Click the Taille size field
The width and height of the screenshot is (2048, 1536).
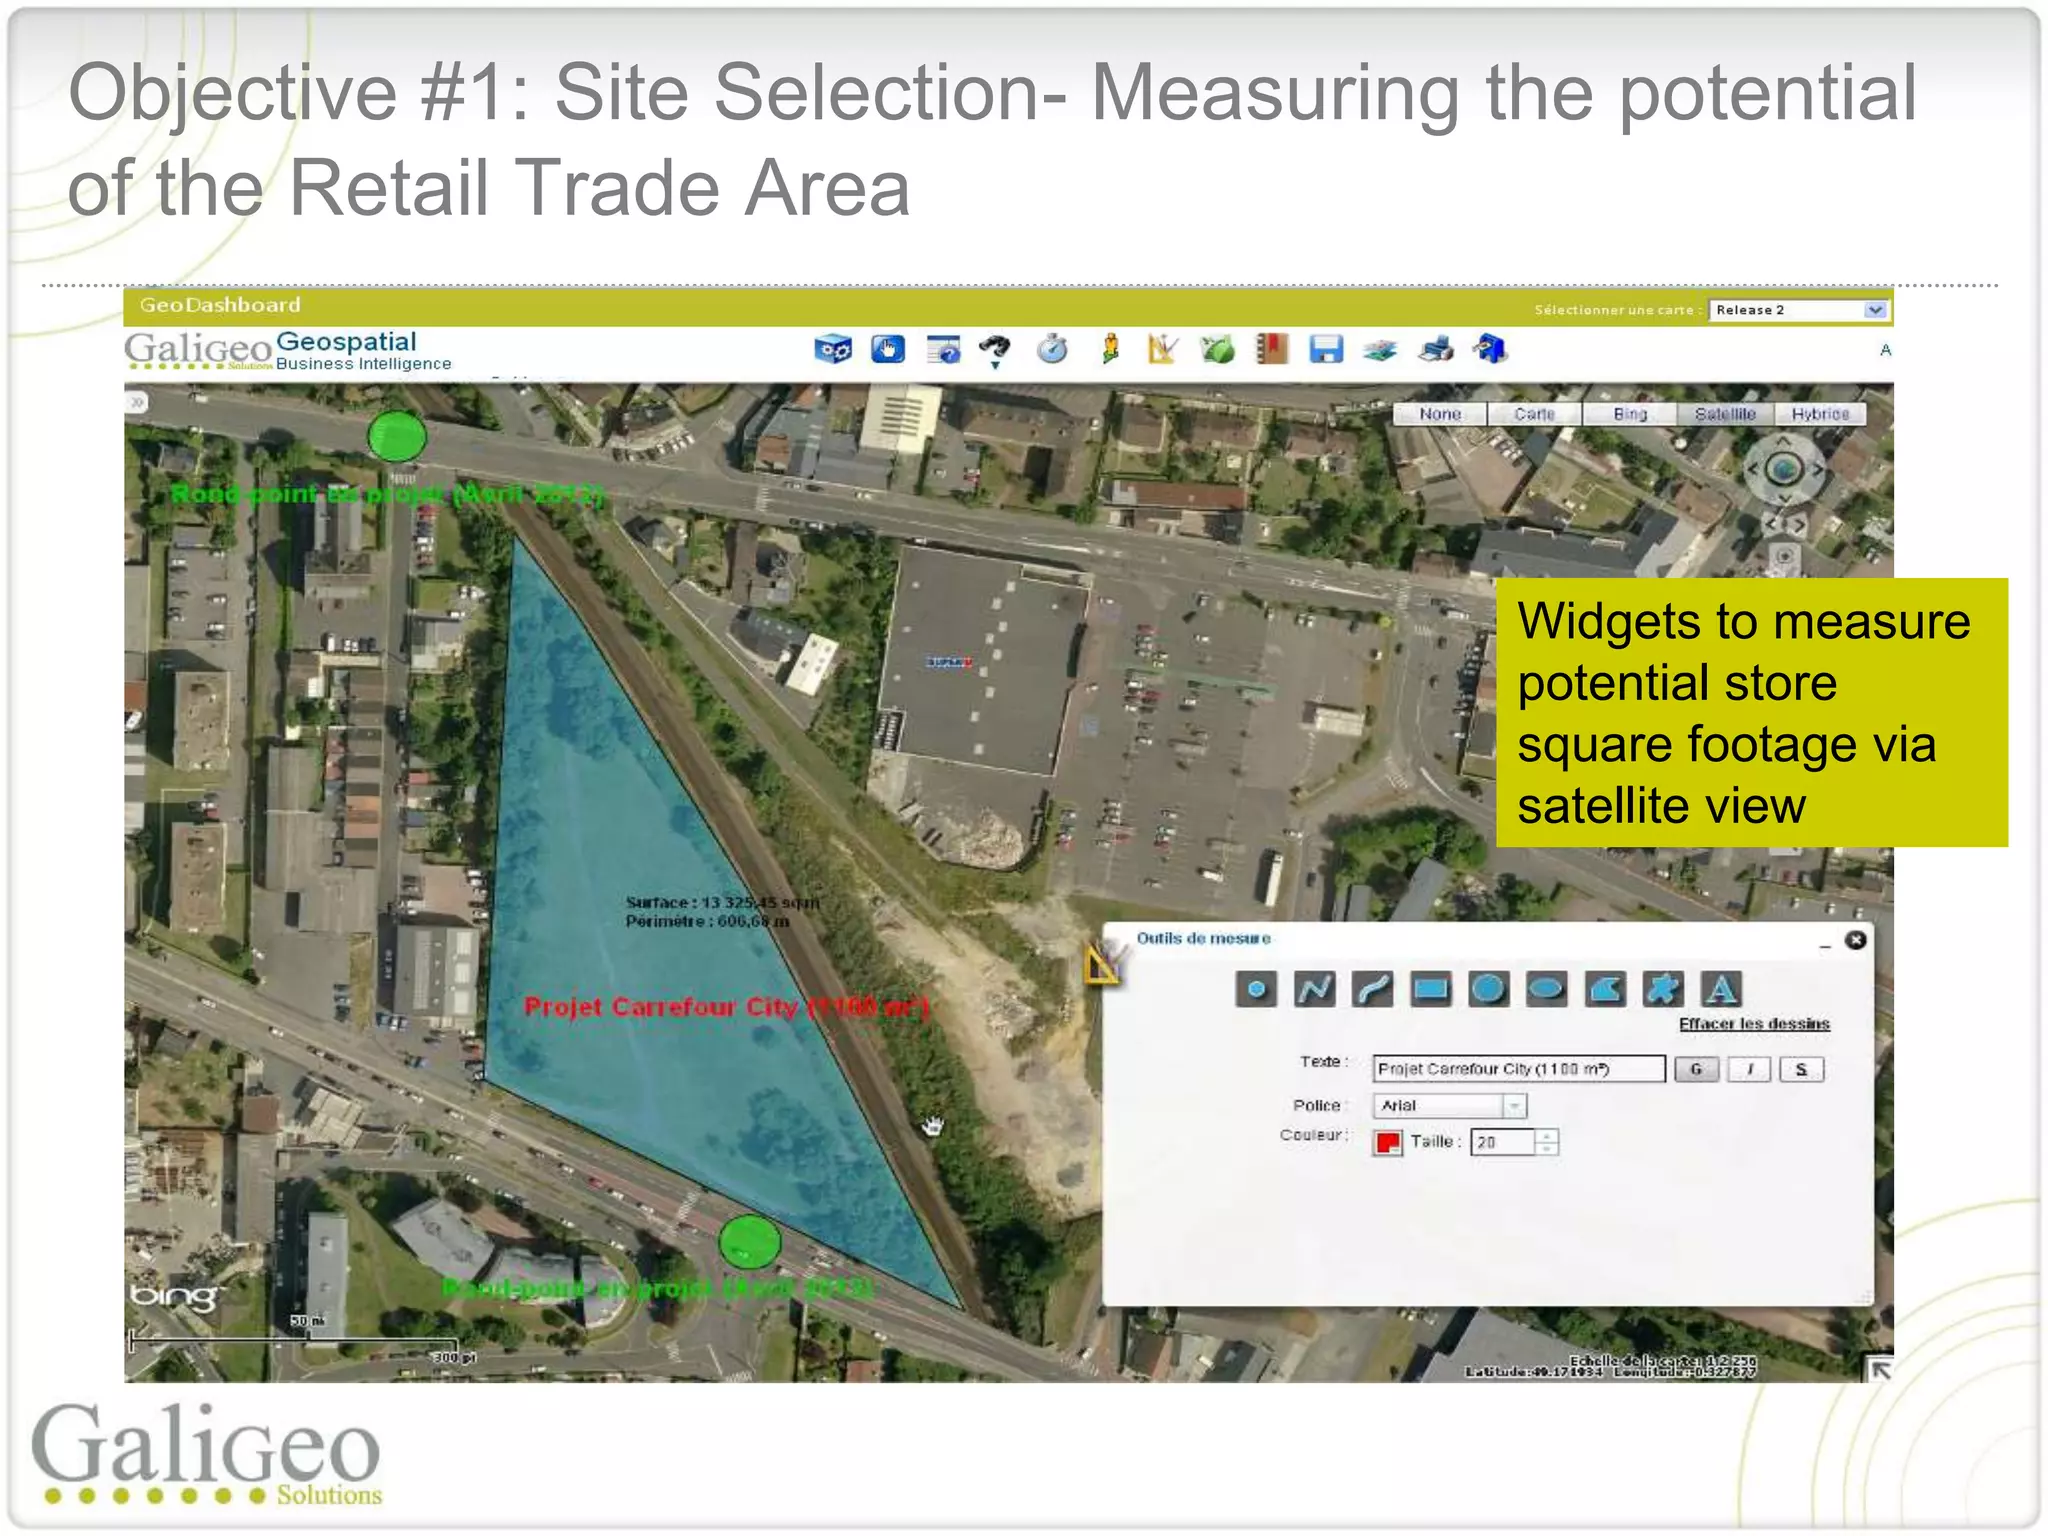(1503, 1142)
